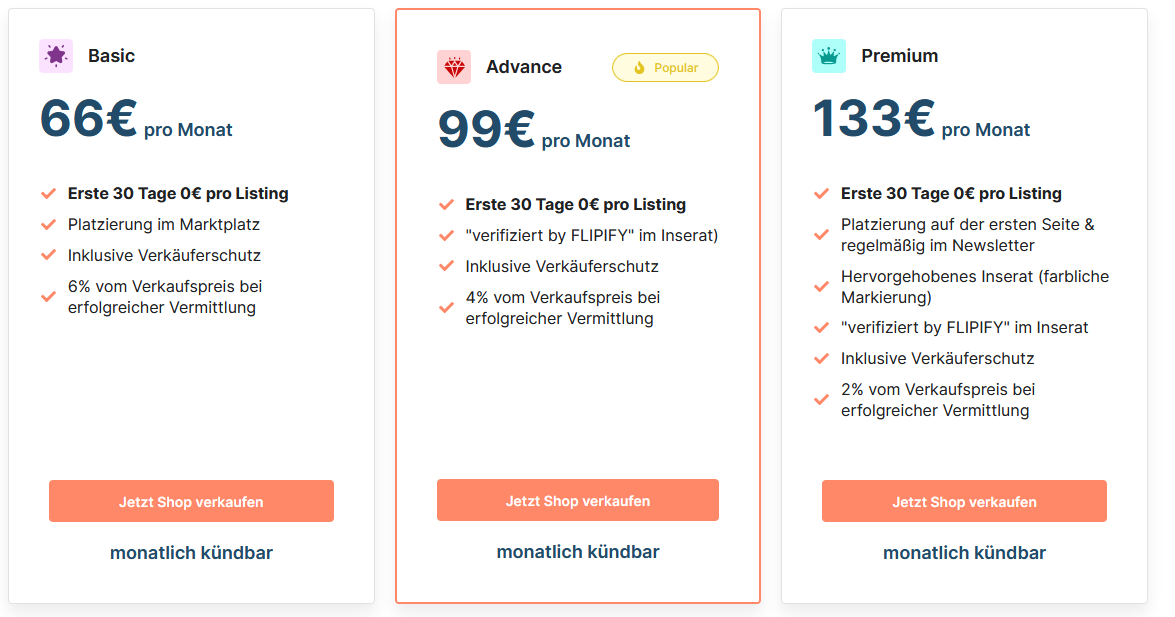
Task: Click the purple star Basic plan icon
Action: pos(56,55)
